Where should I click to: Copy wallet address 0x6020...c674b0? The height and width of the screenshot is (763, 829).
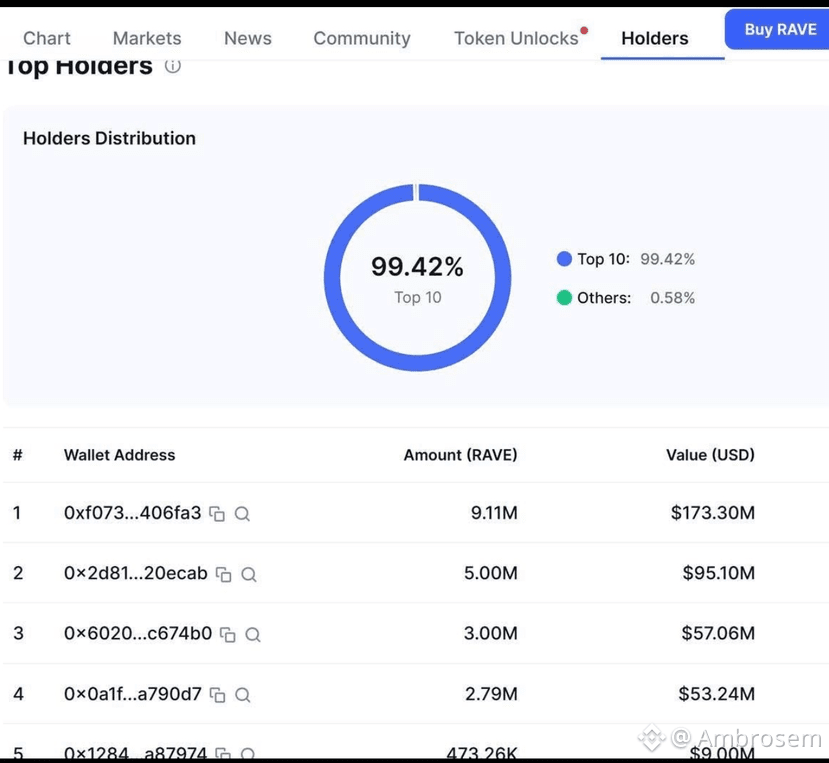click(227, 634)
